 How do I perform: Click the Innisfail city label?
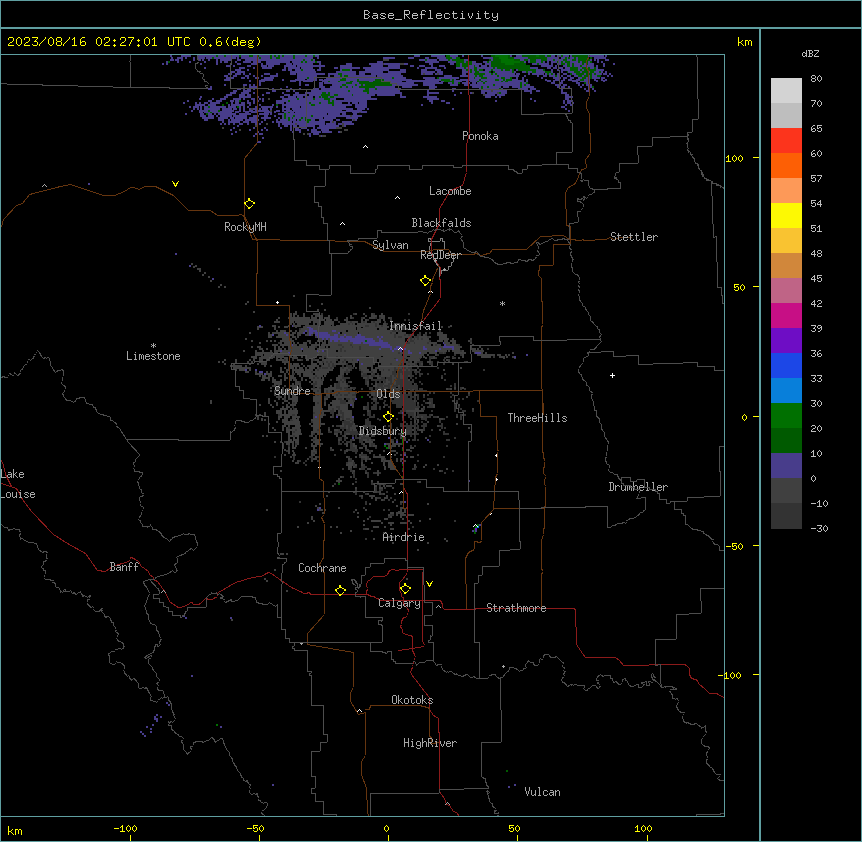415,326
